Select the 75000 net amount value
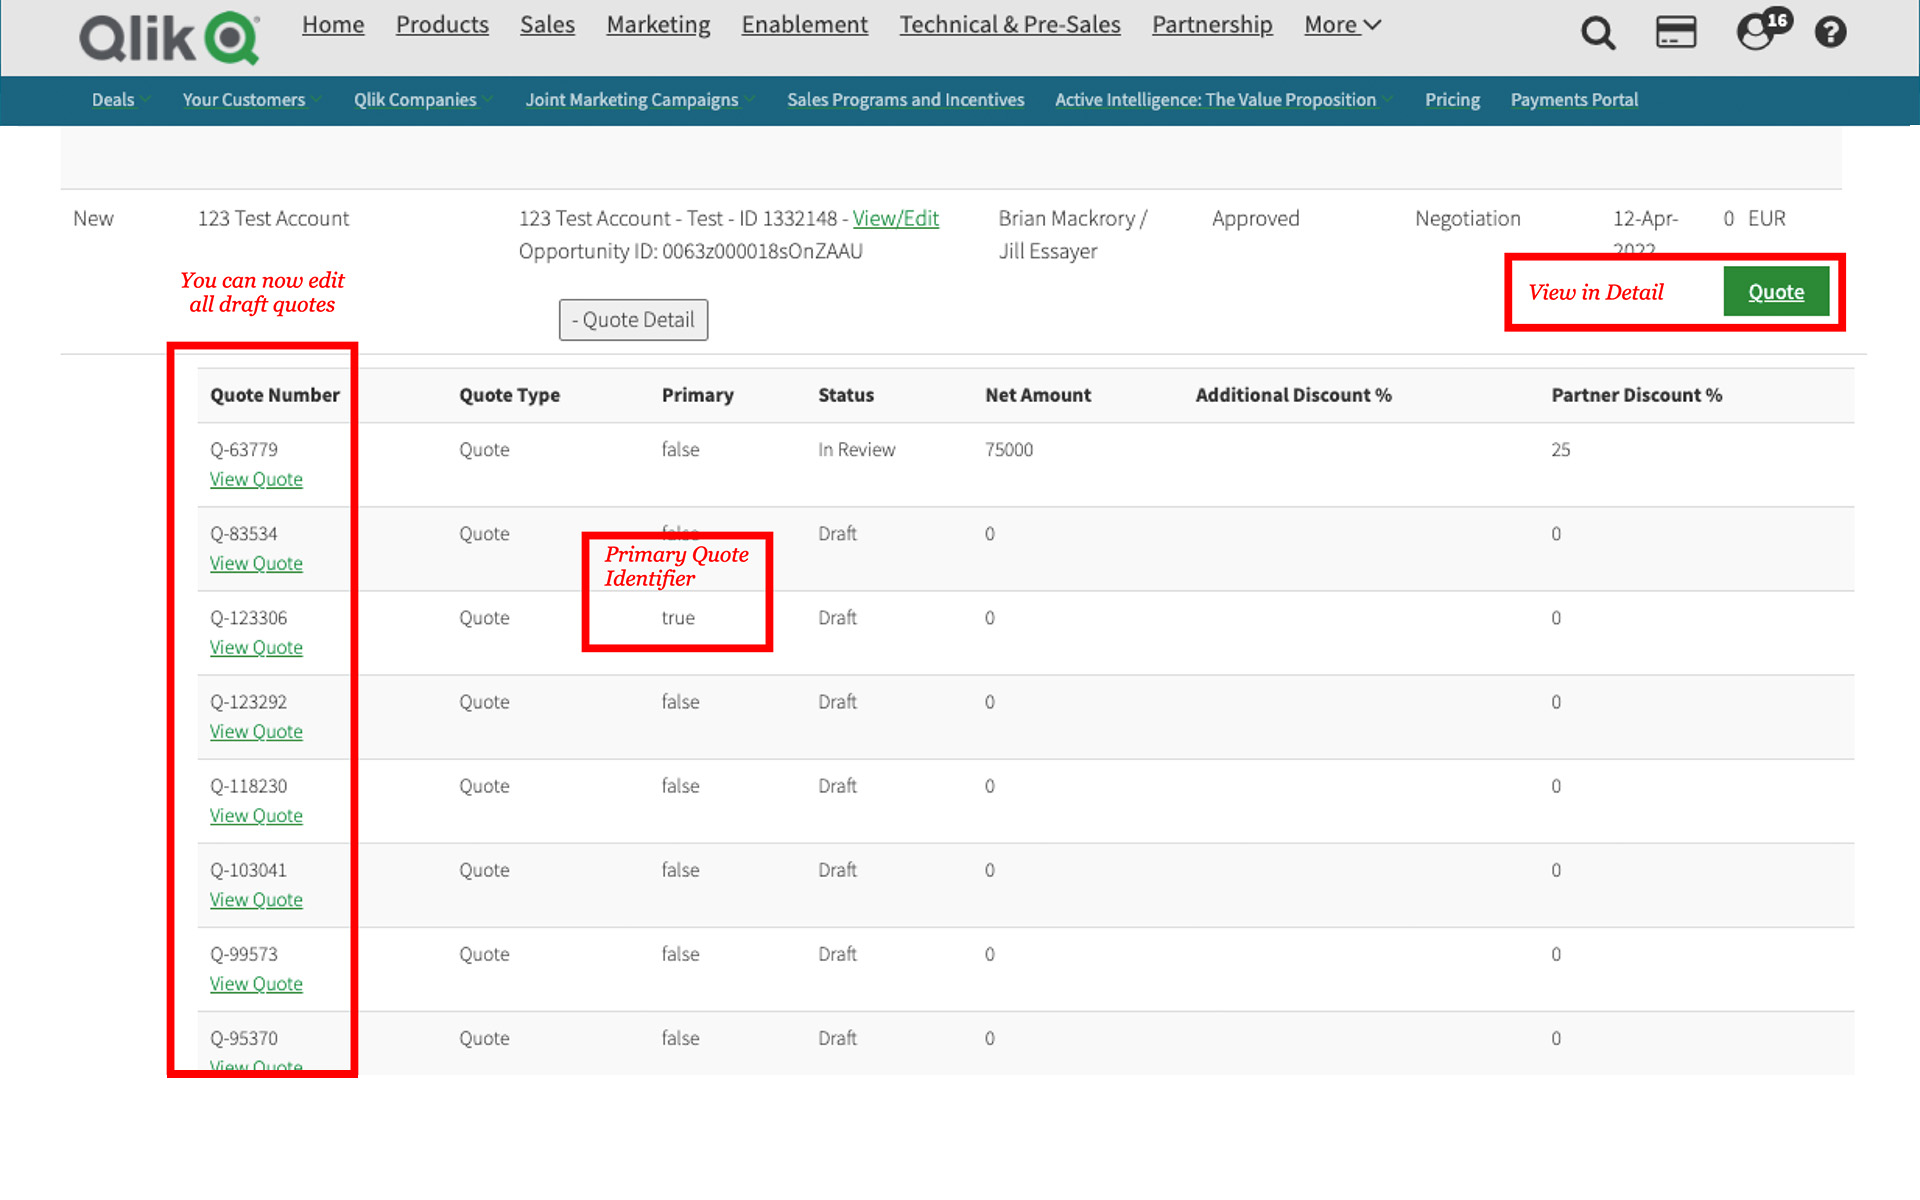The width and height of the screenshot is (1920, 1200). click(1009, 450)
